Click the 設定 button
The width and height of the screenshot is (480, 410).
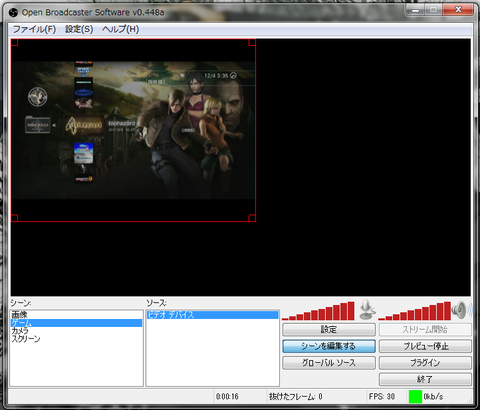(x=329, y=329)
